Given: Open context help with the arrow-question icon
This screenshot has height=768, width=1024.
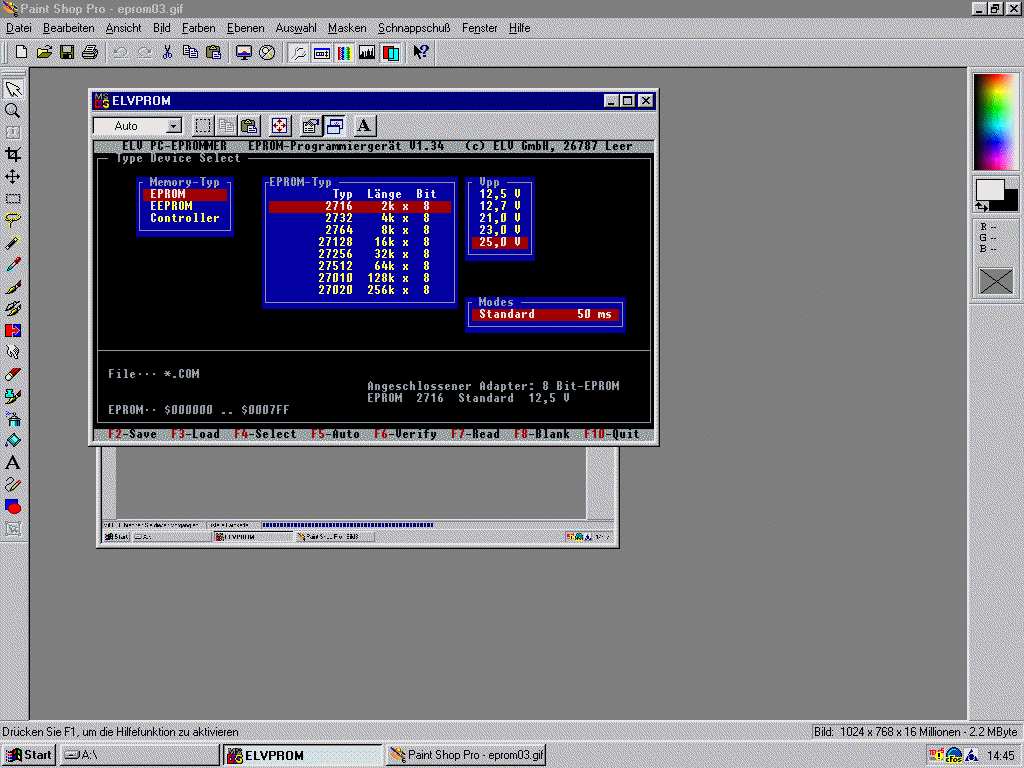Looking at the screenshot, I should click(421, 52).
